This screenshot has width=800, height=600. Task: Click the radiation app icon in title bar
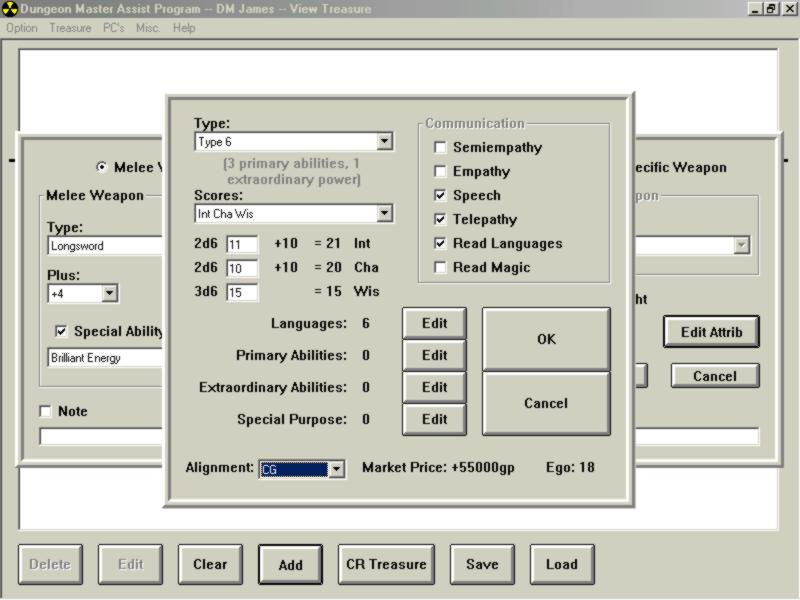(10, 9)
